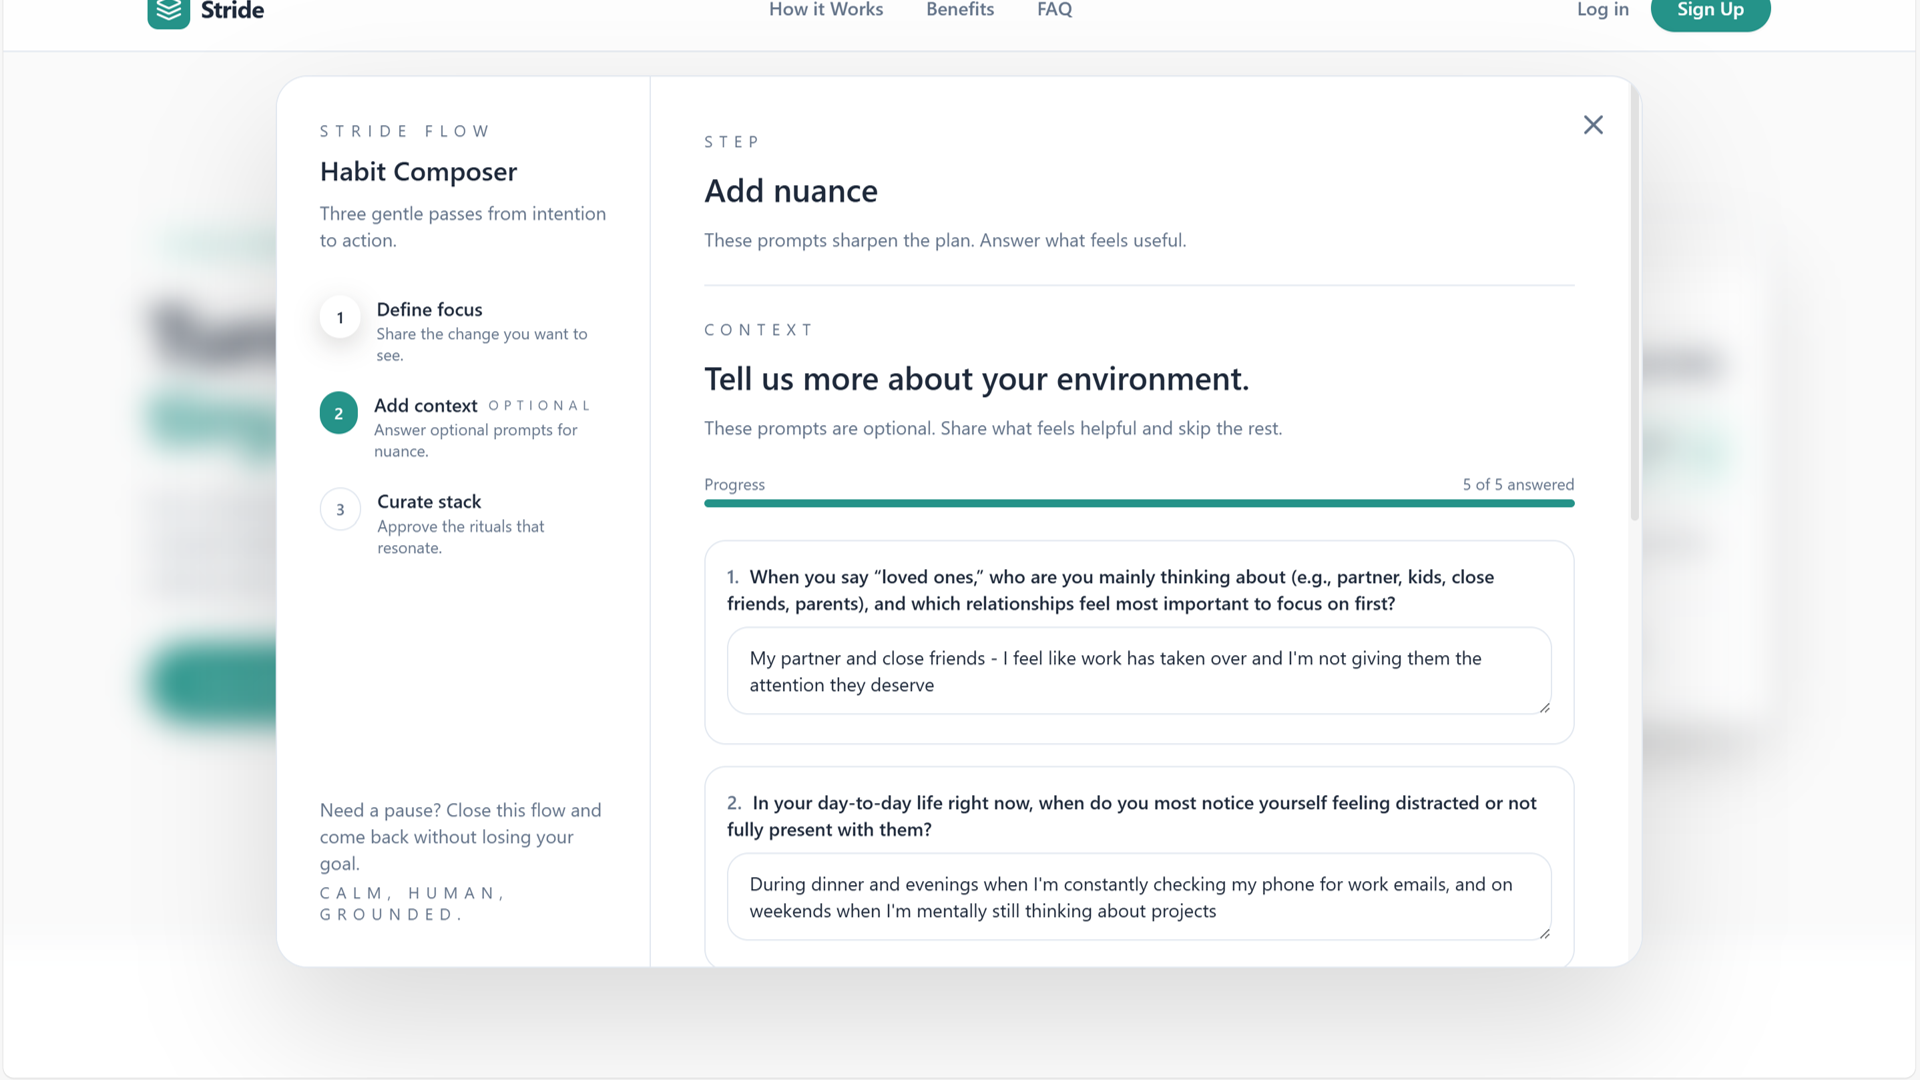Click the Stride logo icon
Screen dimensions: 1920x1080
[x=168, y=12]
